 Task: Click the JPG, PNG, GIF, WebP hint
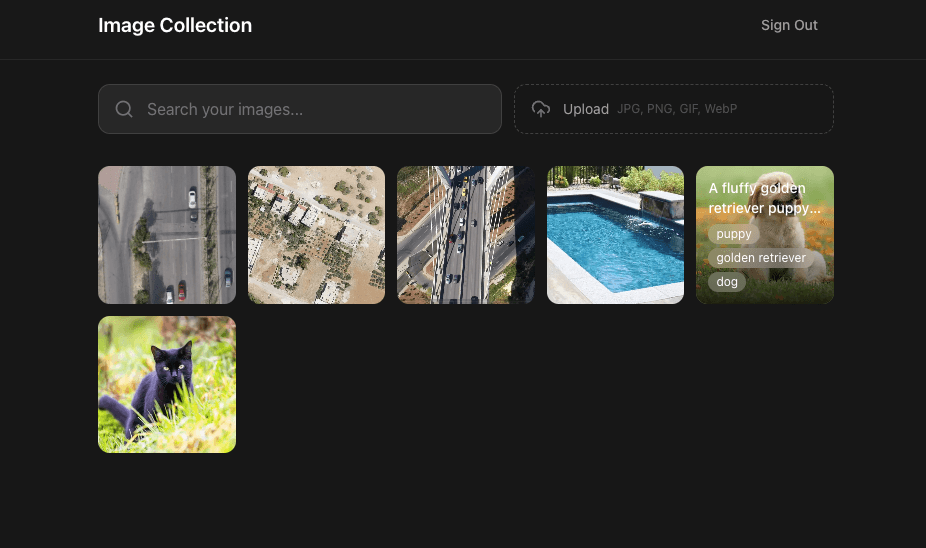click(677, 109)
